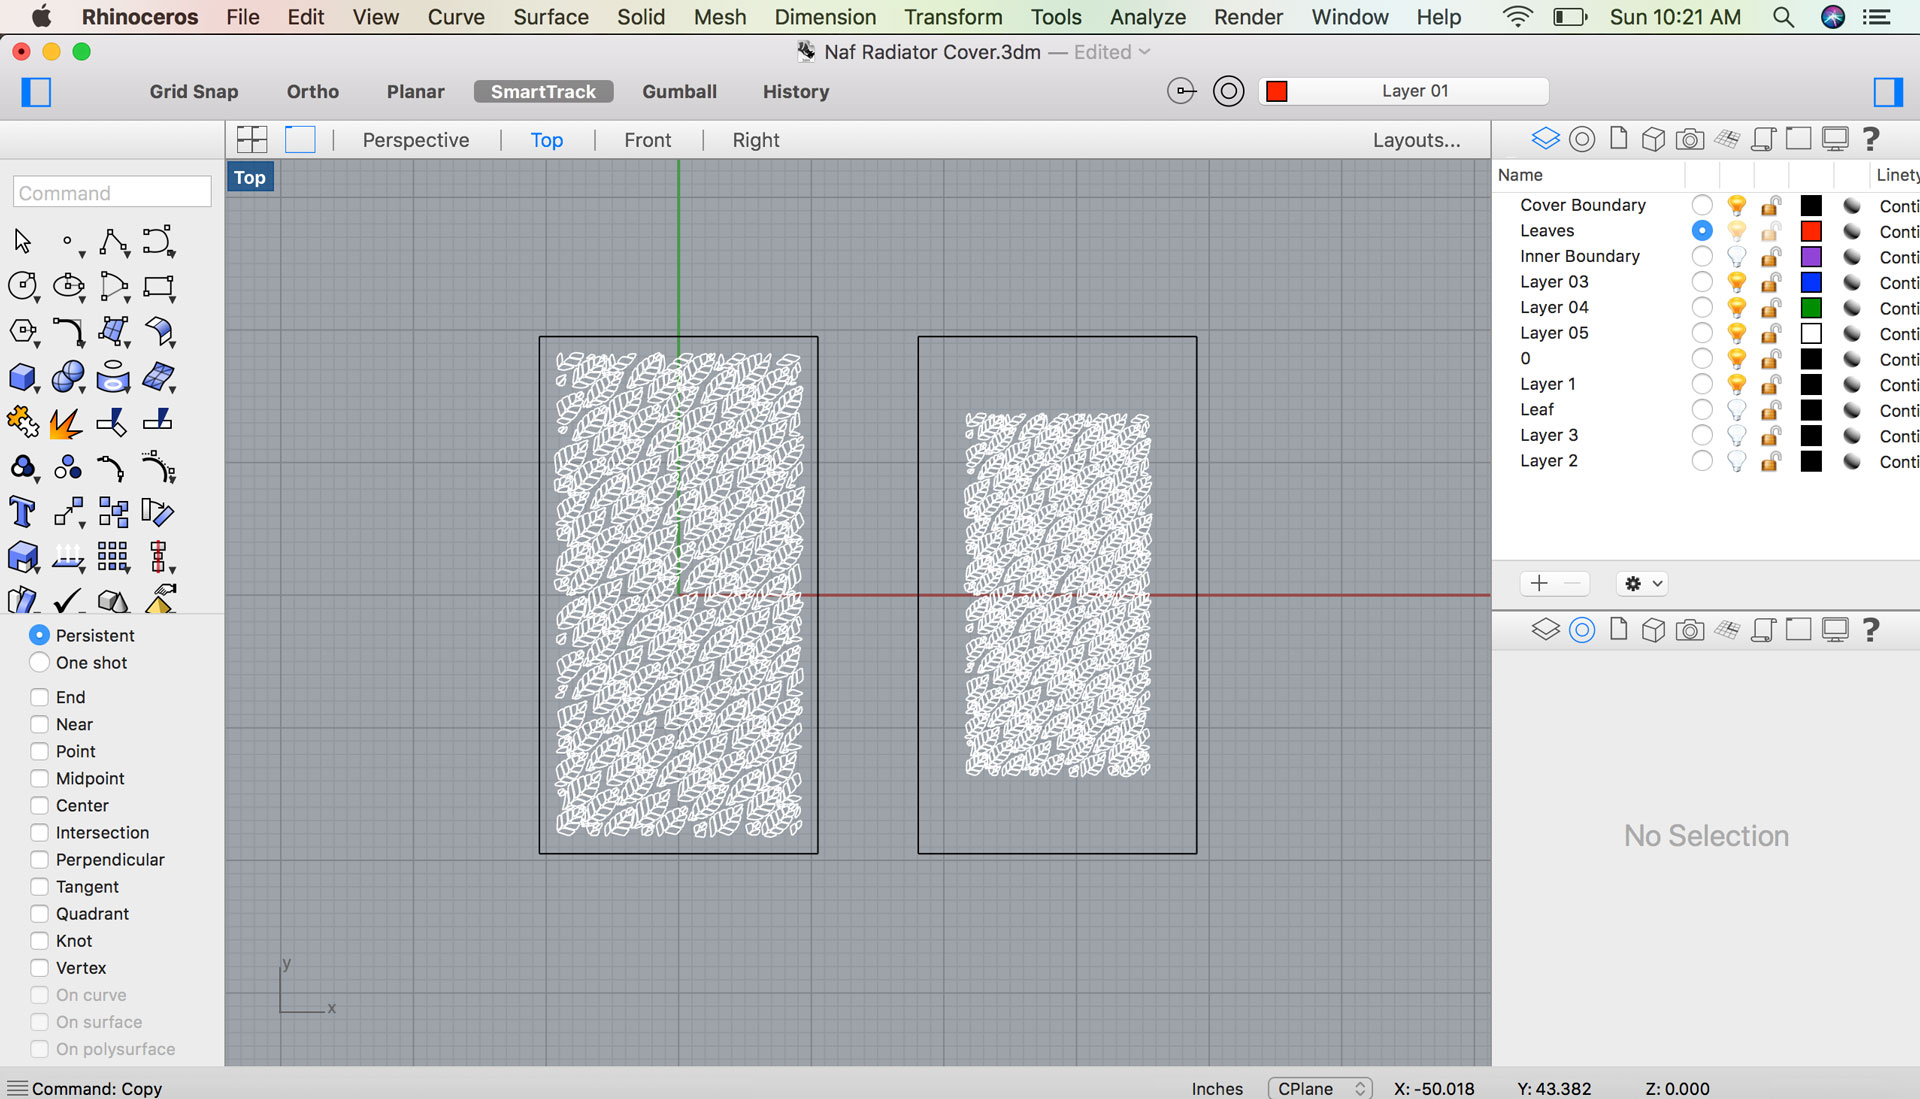
Task: Click the red Leaves layer color swatch
Action: [x=1811, y=231]
